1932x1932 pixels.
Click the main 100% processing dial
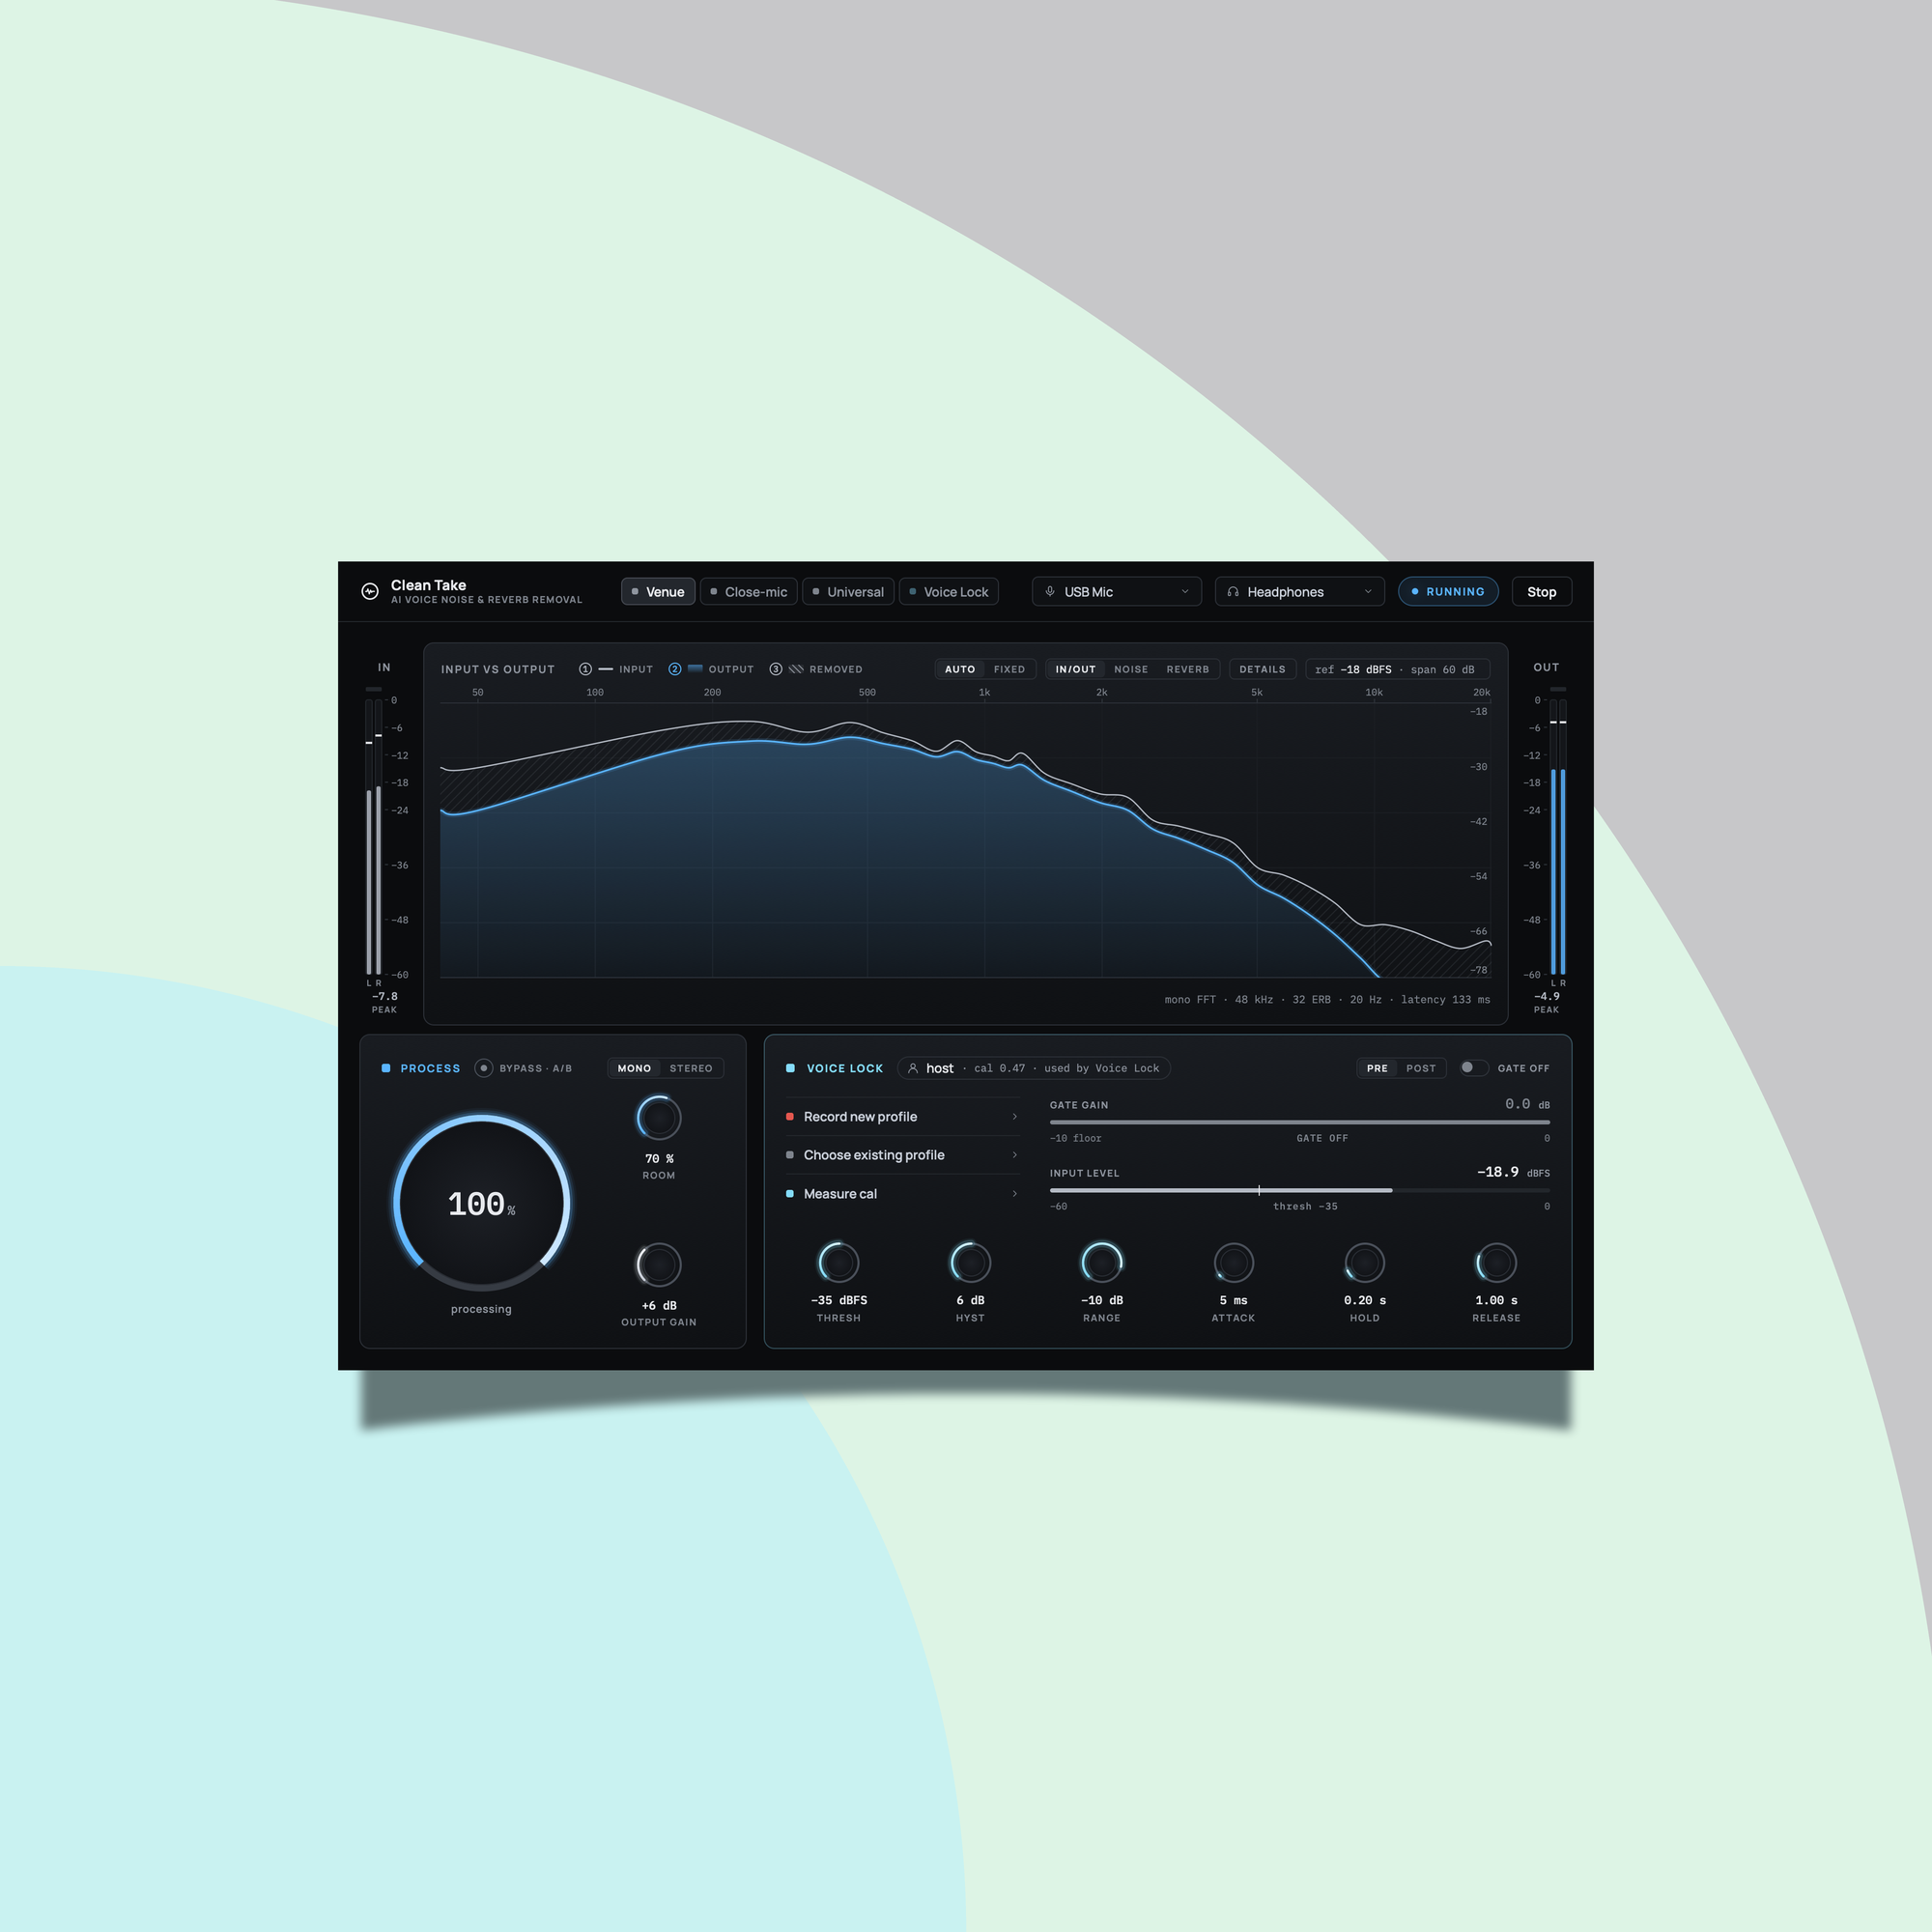point(482,1203)
